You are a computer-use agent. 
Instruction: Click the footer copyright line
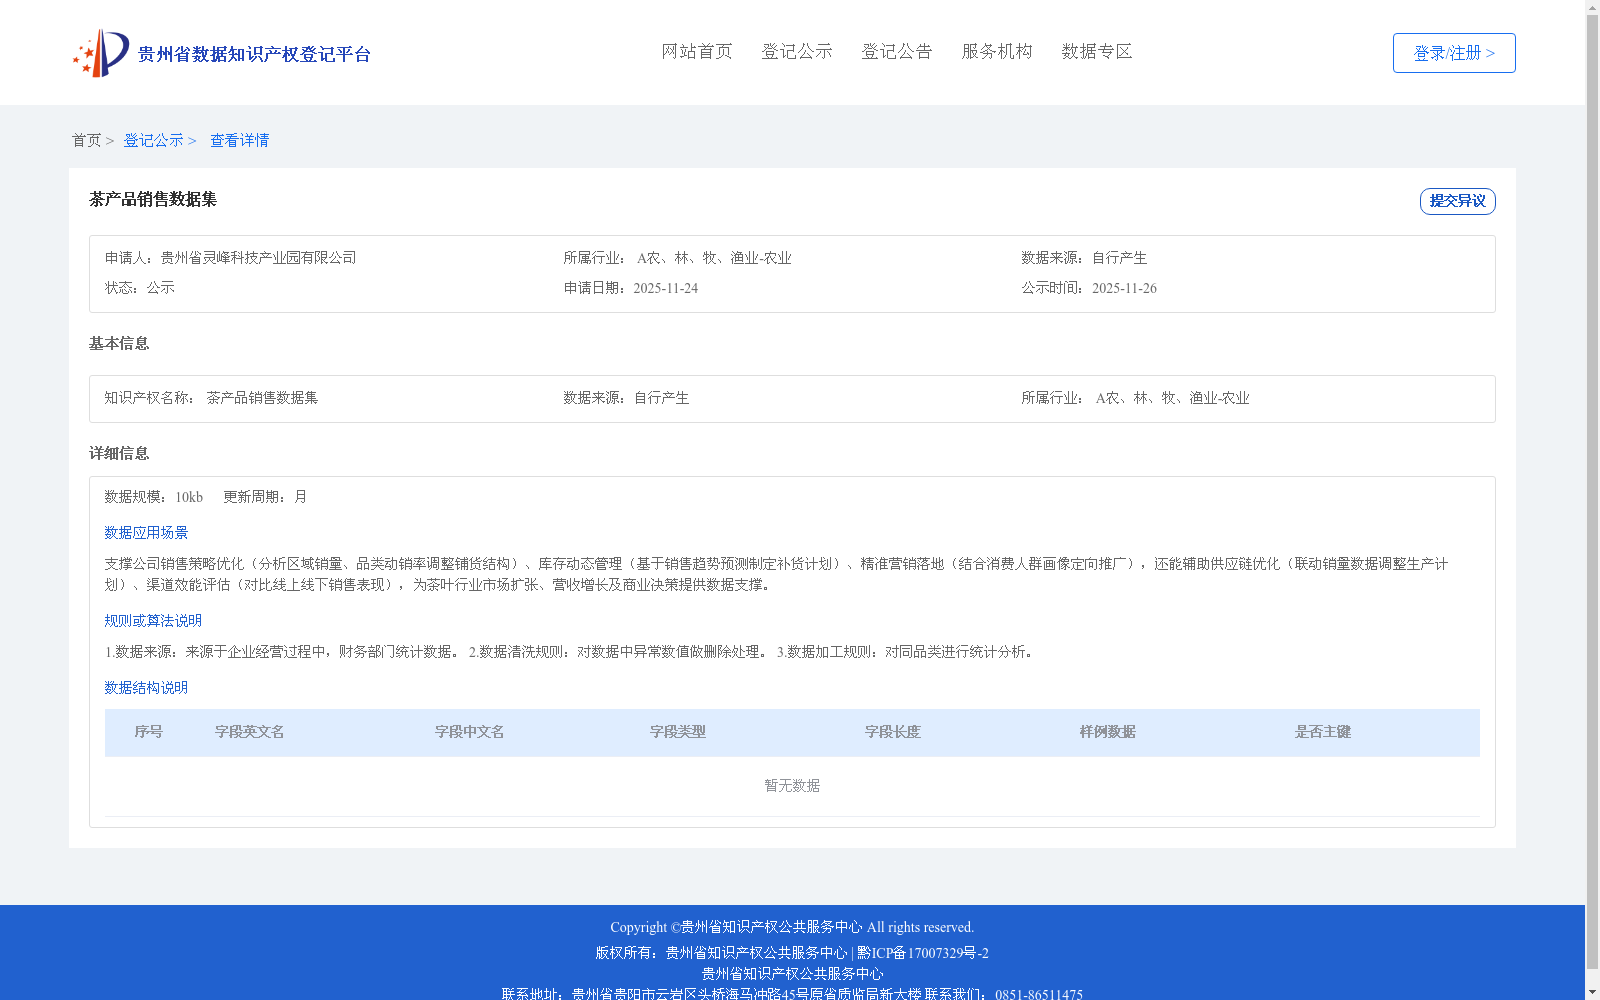click(x=792, y=927)
